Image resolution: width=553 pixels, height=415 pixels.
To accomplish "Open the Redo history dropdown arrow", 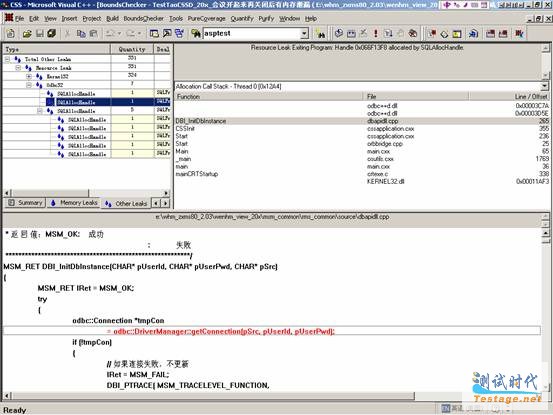I will point(139,33).
